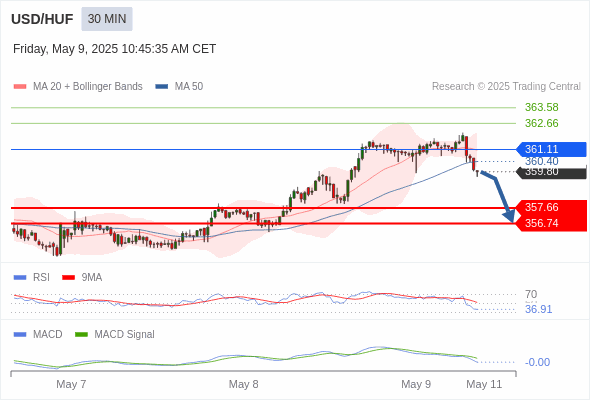Click the Research Trading Central credit text
This screenshot has height=400, width=590.
pos(506,87)
